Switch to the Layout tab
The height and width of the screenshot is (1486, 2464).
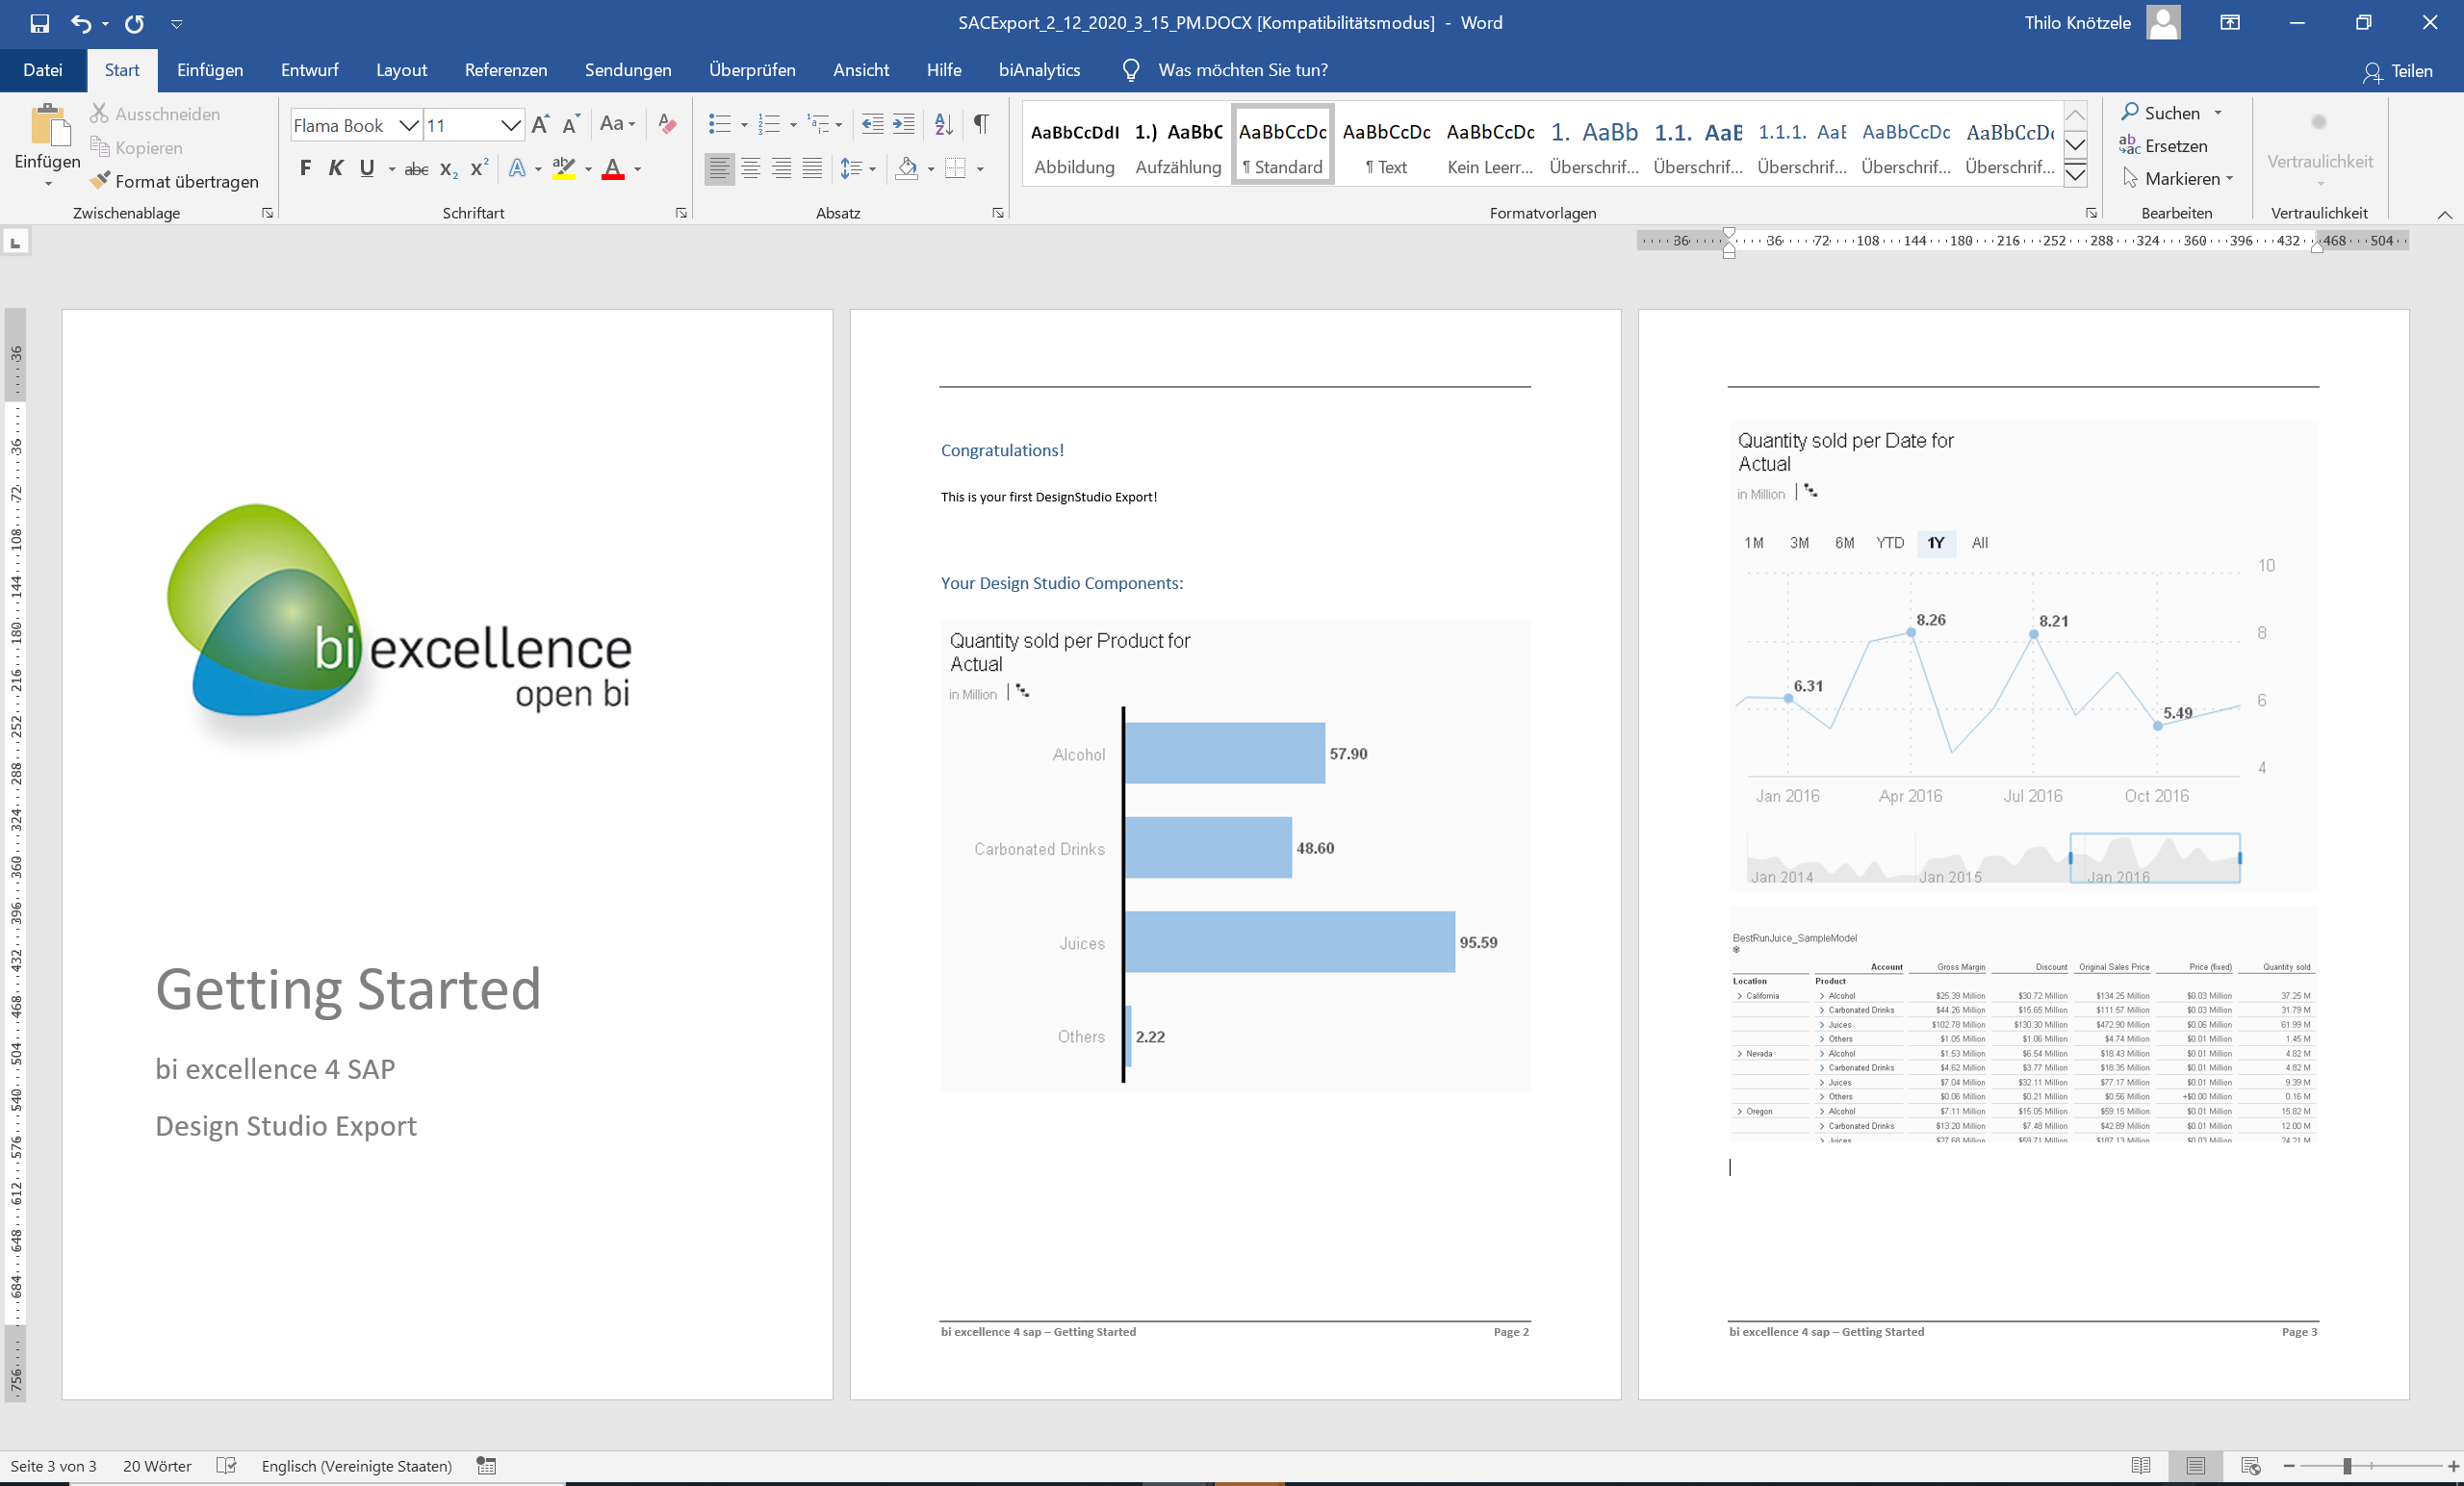tap(401, 70)
